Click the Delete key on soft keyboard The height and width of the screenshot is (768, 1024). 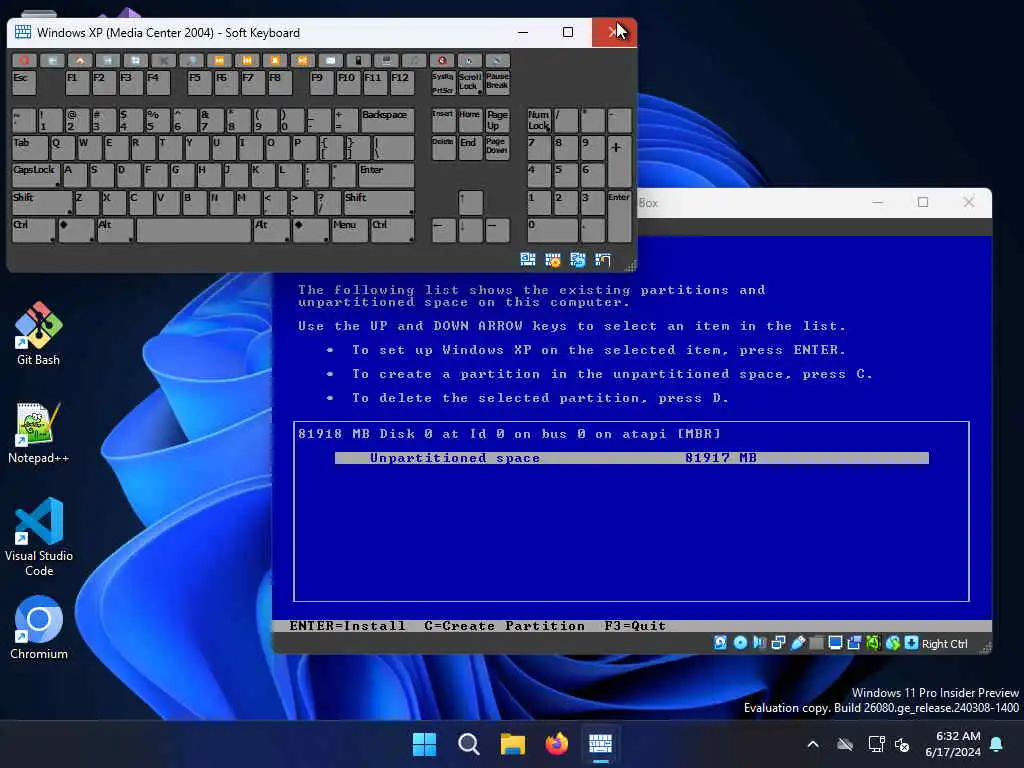[443, 148]
